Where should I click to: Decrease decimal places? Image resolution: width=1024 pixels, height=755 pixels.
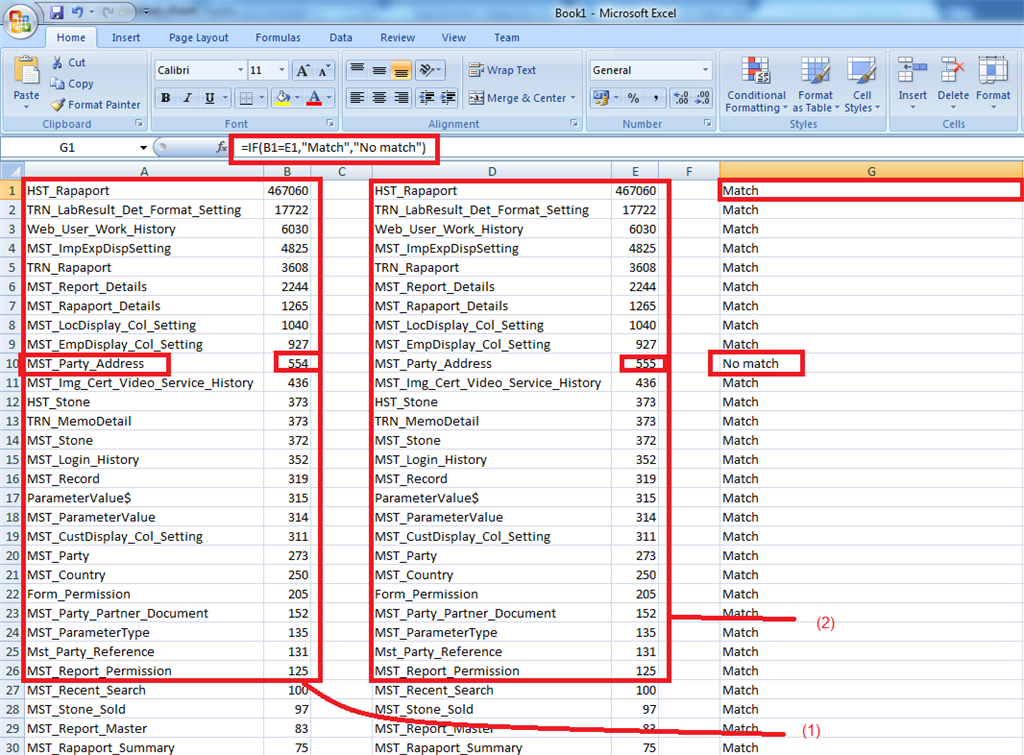pos(703,98)
